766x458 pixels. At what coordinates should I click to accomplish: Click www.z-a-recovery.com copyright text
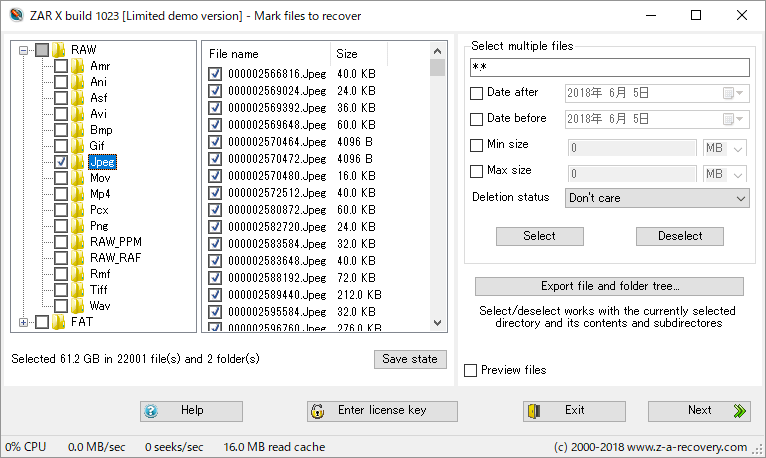tap(650, 447)
